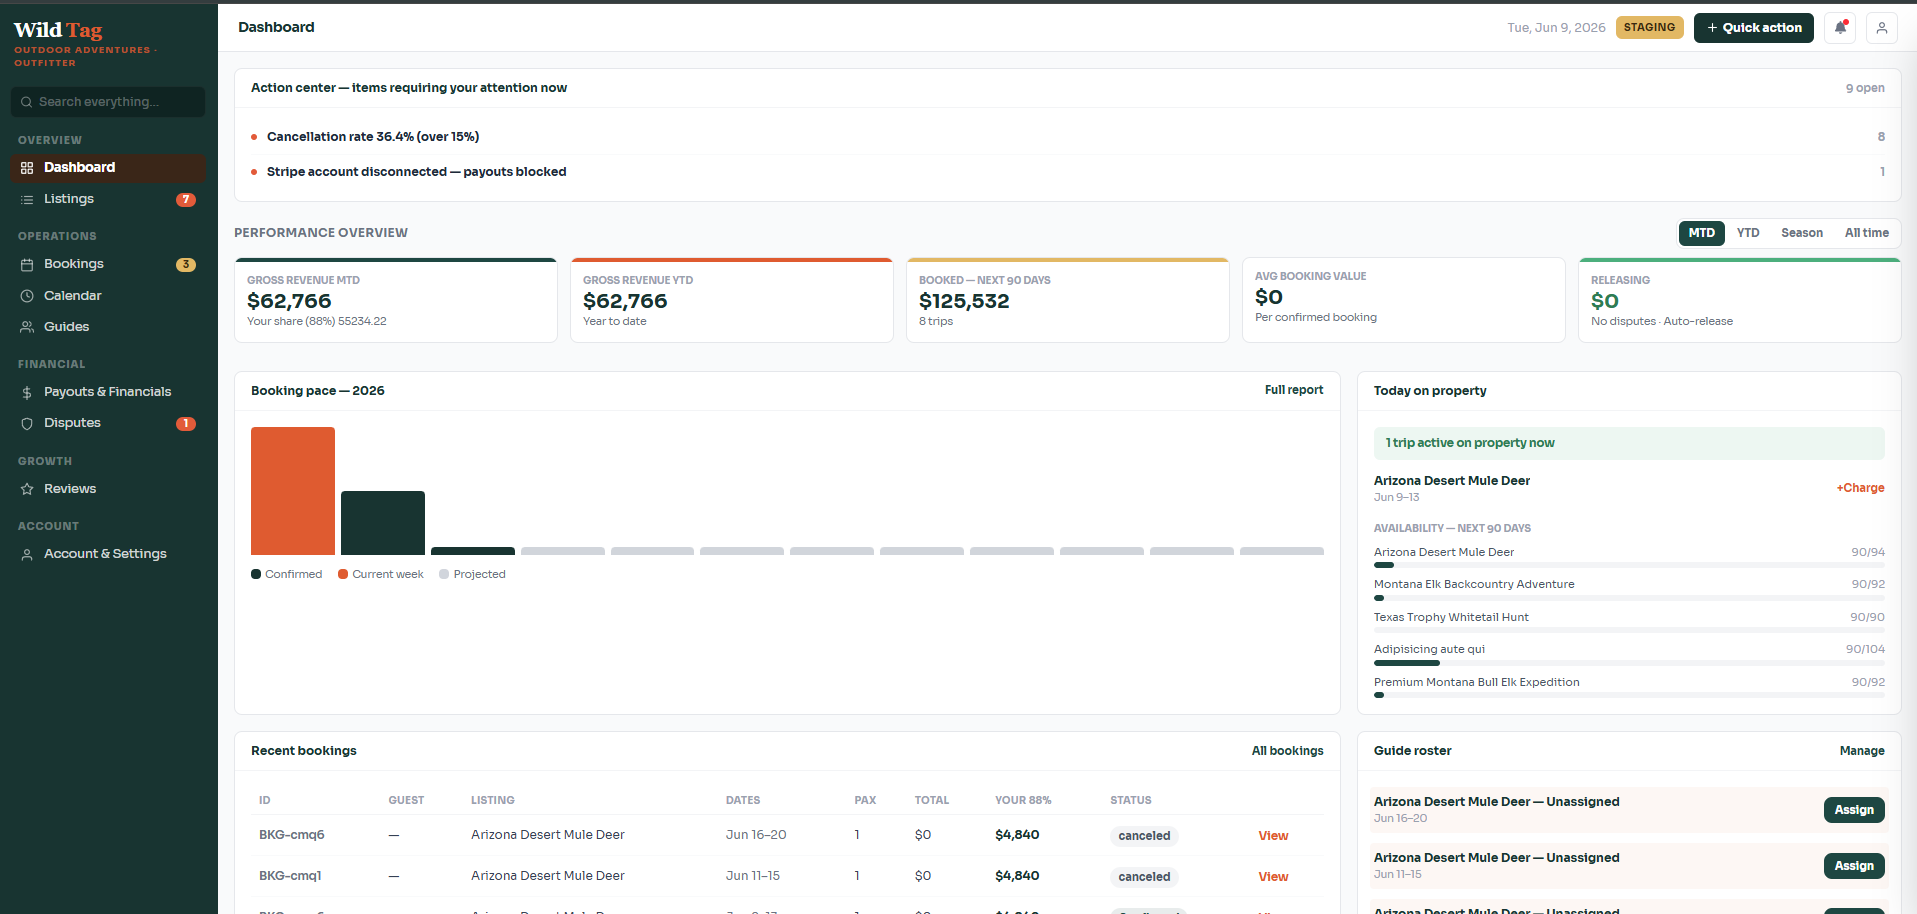The width and height of the screenshot is (1917, 914).
Task: Click the STAGING badge
Action: pyautogui.click(x=1649, y=28)
